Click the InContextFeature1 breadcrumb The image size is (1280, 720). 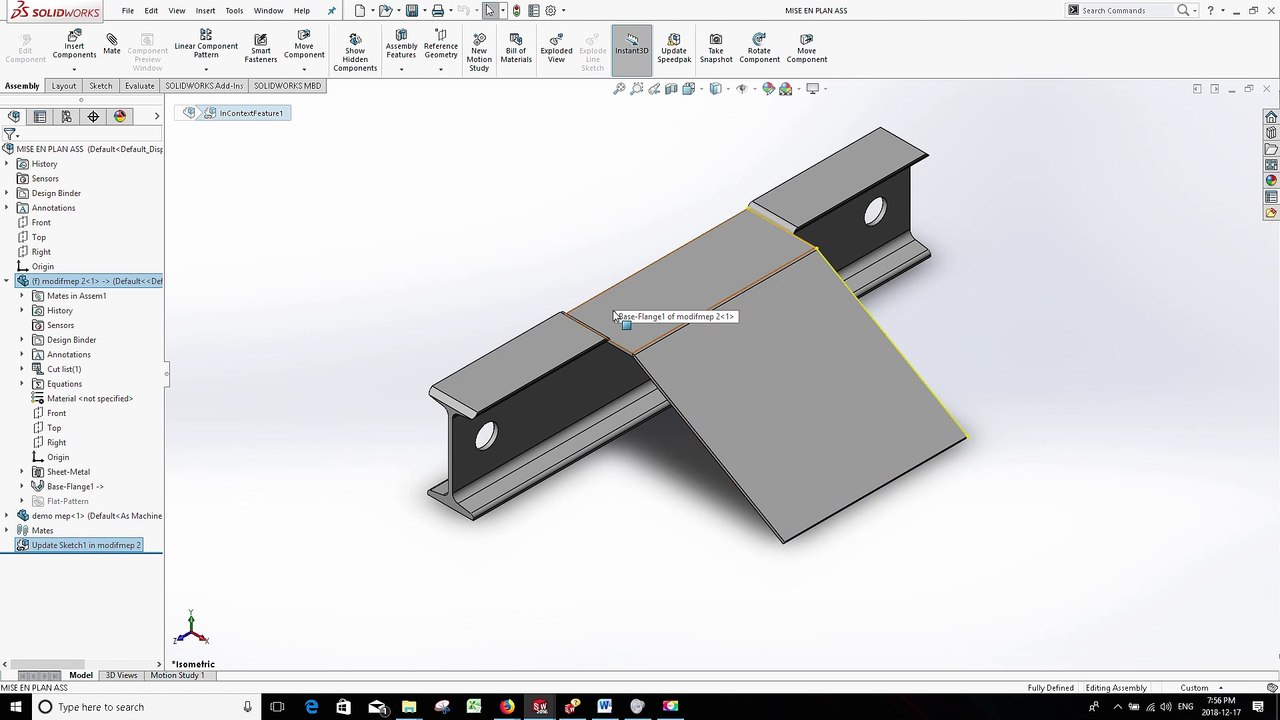pyautogui.click(x=245, y=113)
